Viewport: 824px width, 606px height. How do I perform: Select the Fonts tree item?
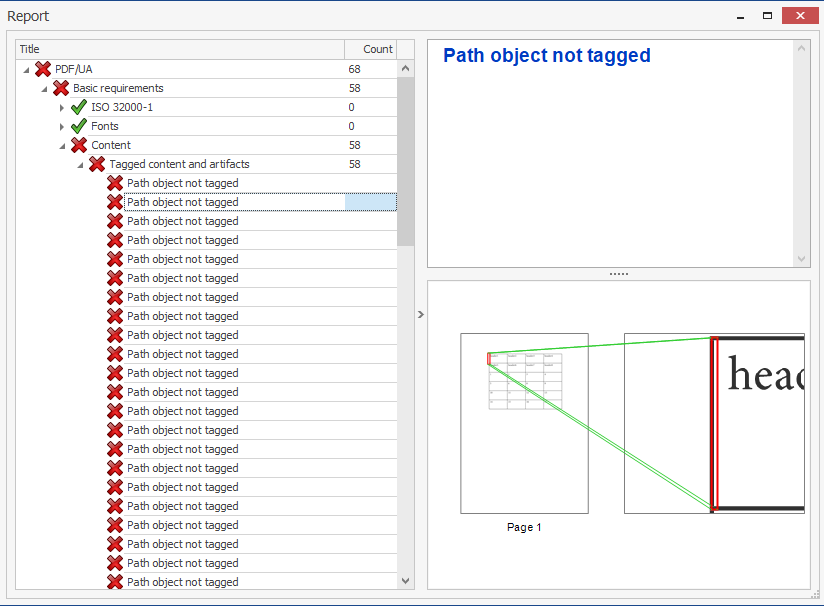coord(104,126)
